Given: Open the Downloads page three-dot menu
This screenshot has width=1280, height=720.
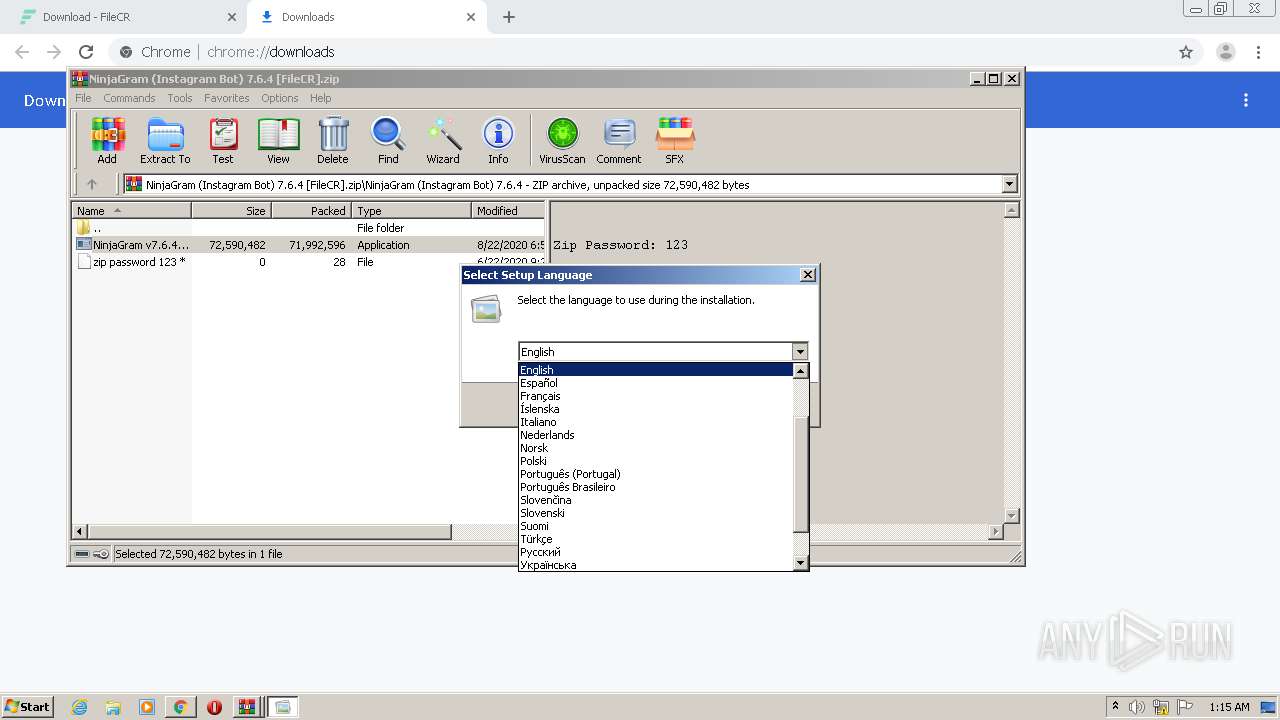Looking at the screenshot, I should click(1246, 100).
